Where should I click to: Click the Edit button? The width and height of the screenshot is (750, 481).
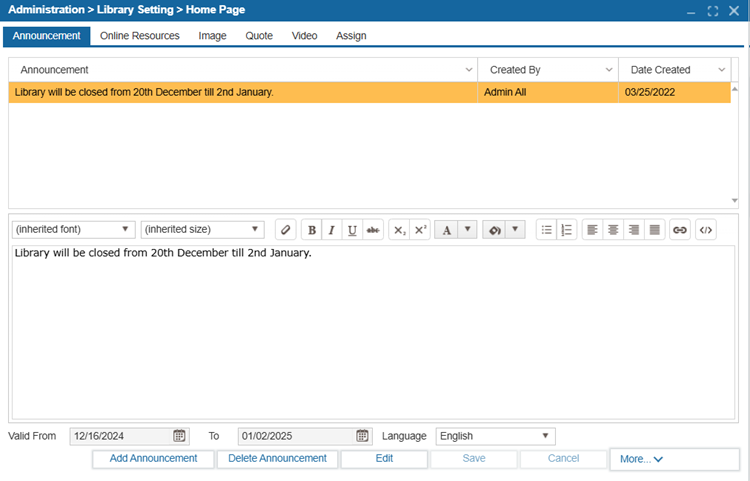click(384, 459)
